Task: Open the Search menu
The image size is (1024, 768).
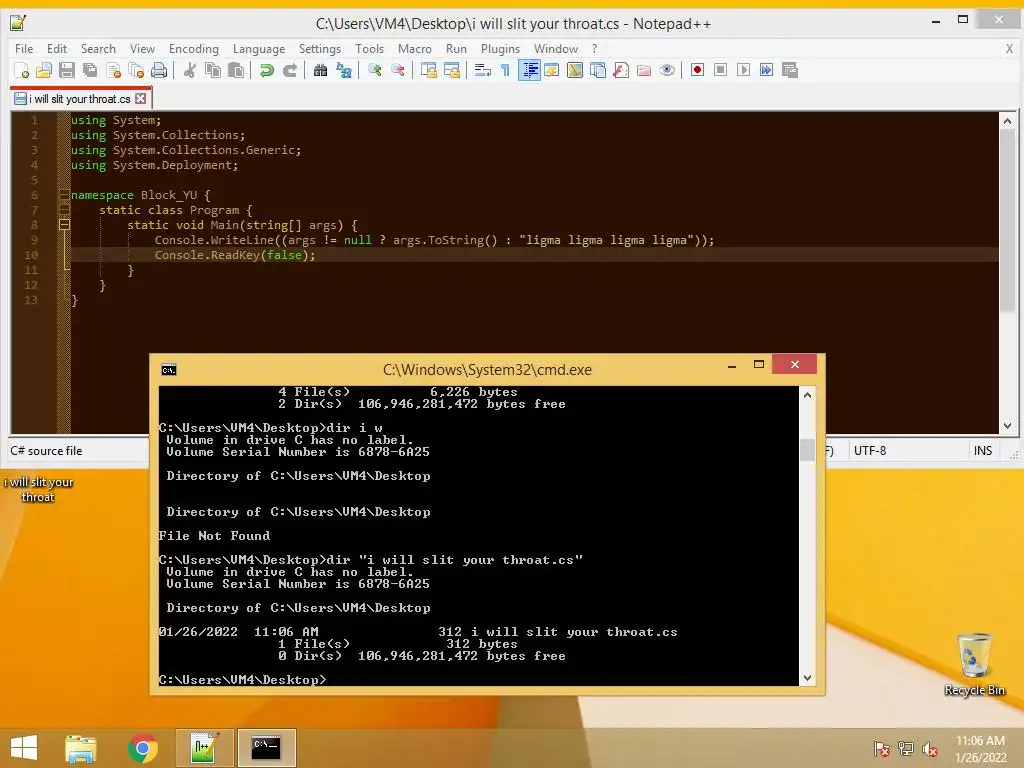Action: [x=98, y=49]
